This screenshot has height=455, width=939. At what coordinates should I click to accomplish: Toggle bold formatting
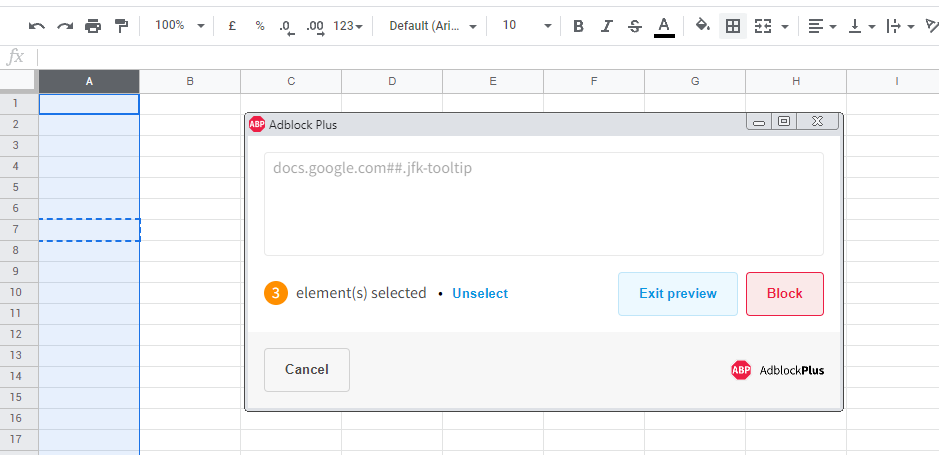point(578,26)
